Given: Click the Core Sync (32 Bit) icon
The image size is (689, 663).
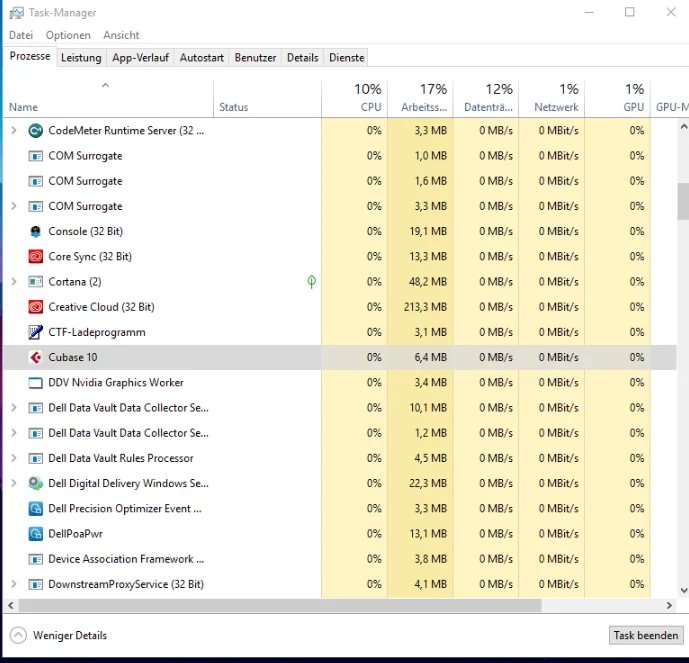Looking at the screenshot, I should click(36, 257).
